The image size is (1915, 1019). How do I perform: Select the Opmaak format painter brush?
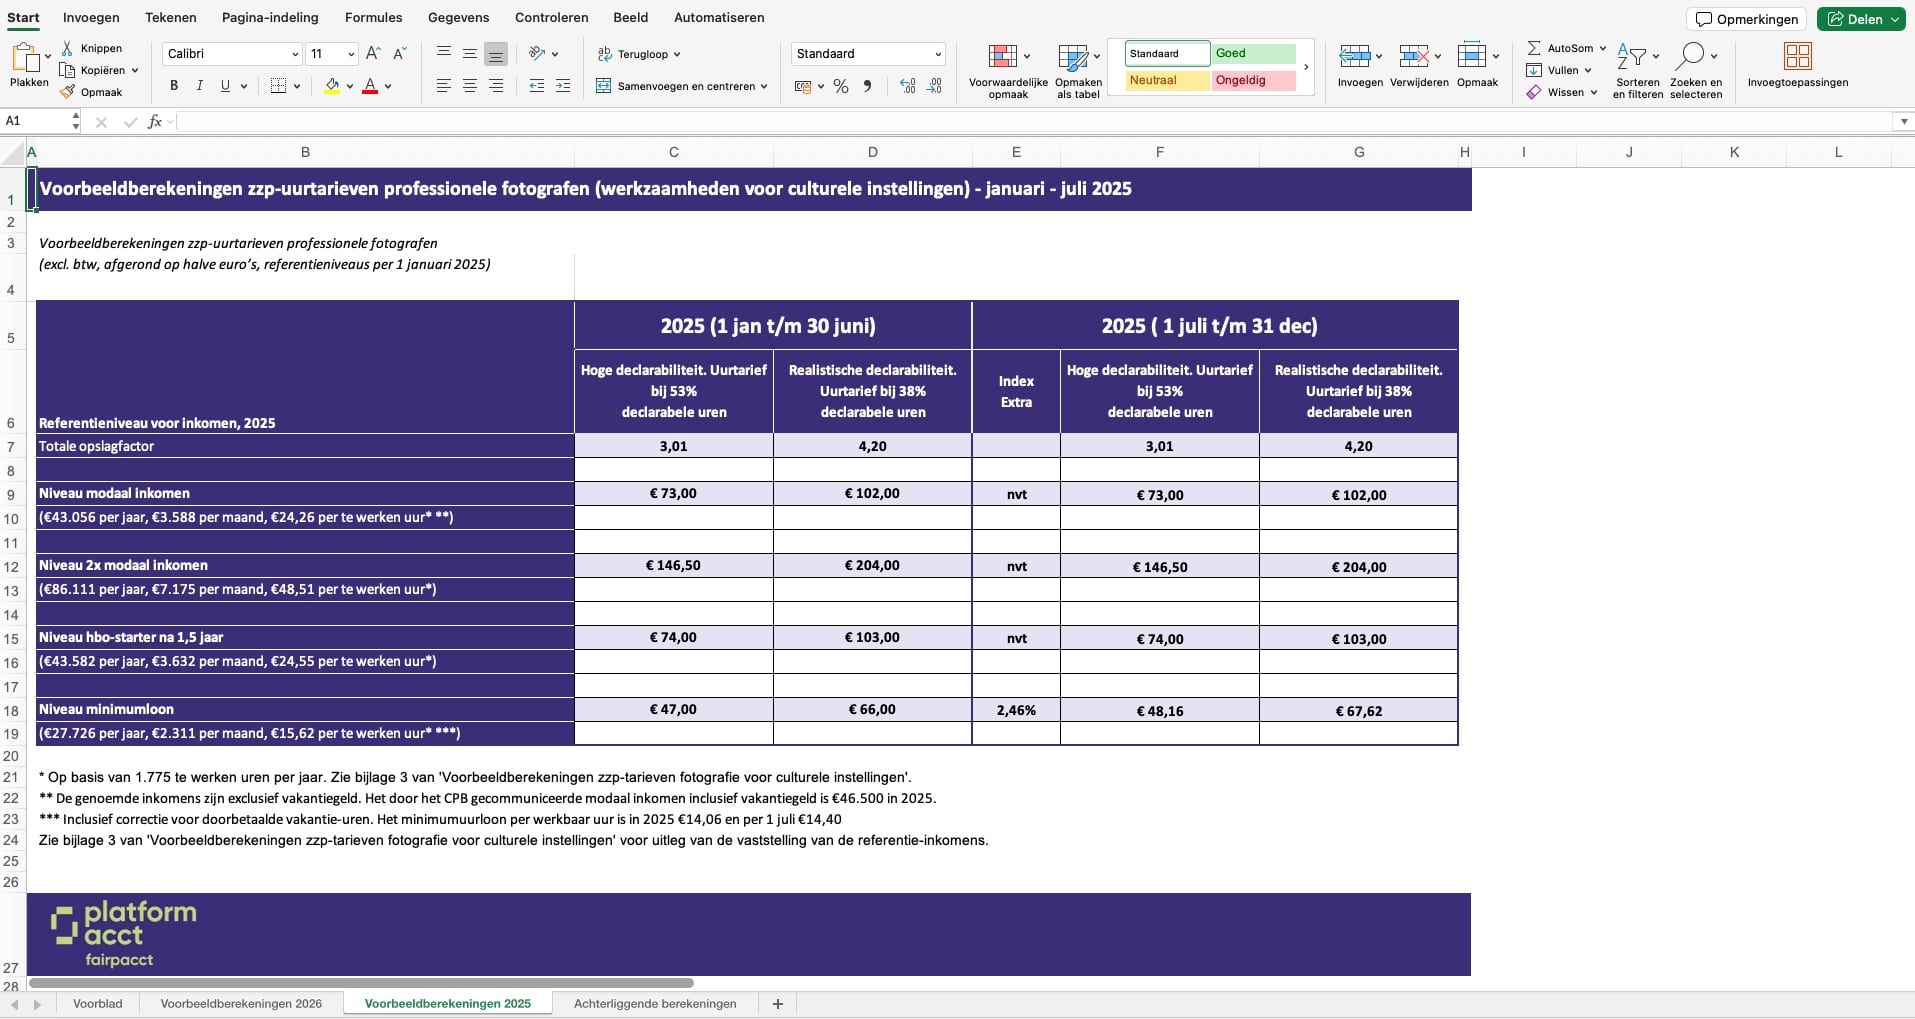[68, 92]
